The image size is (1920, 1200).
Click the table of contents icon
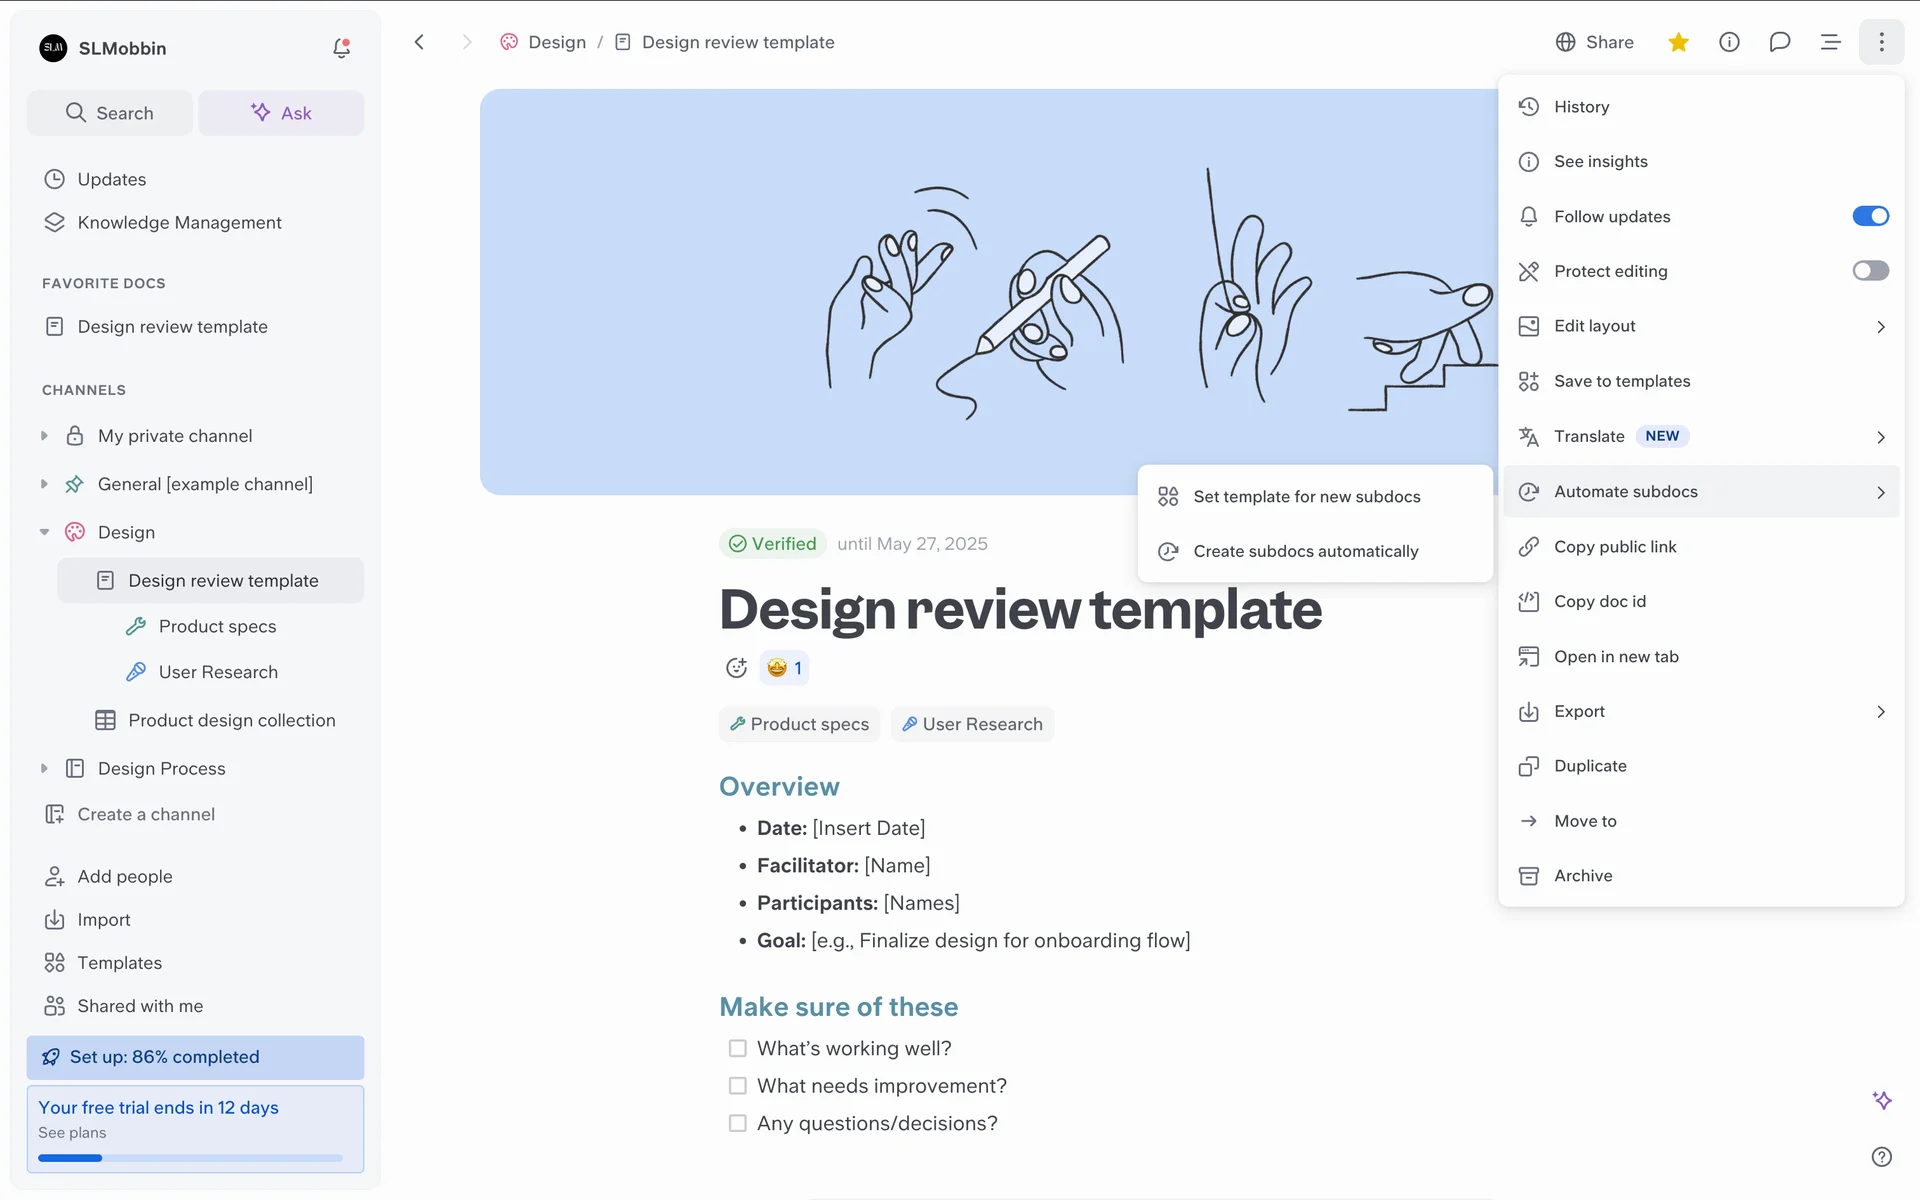tap(1830, 42)
